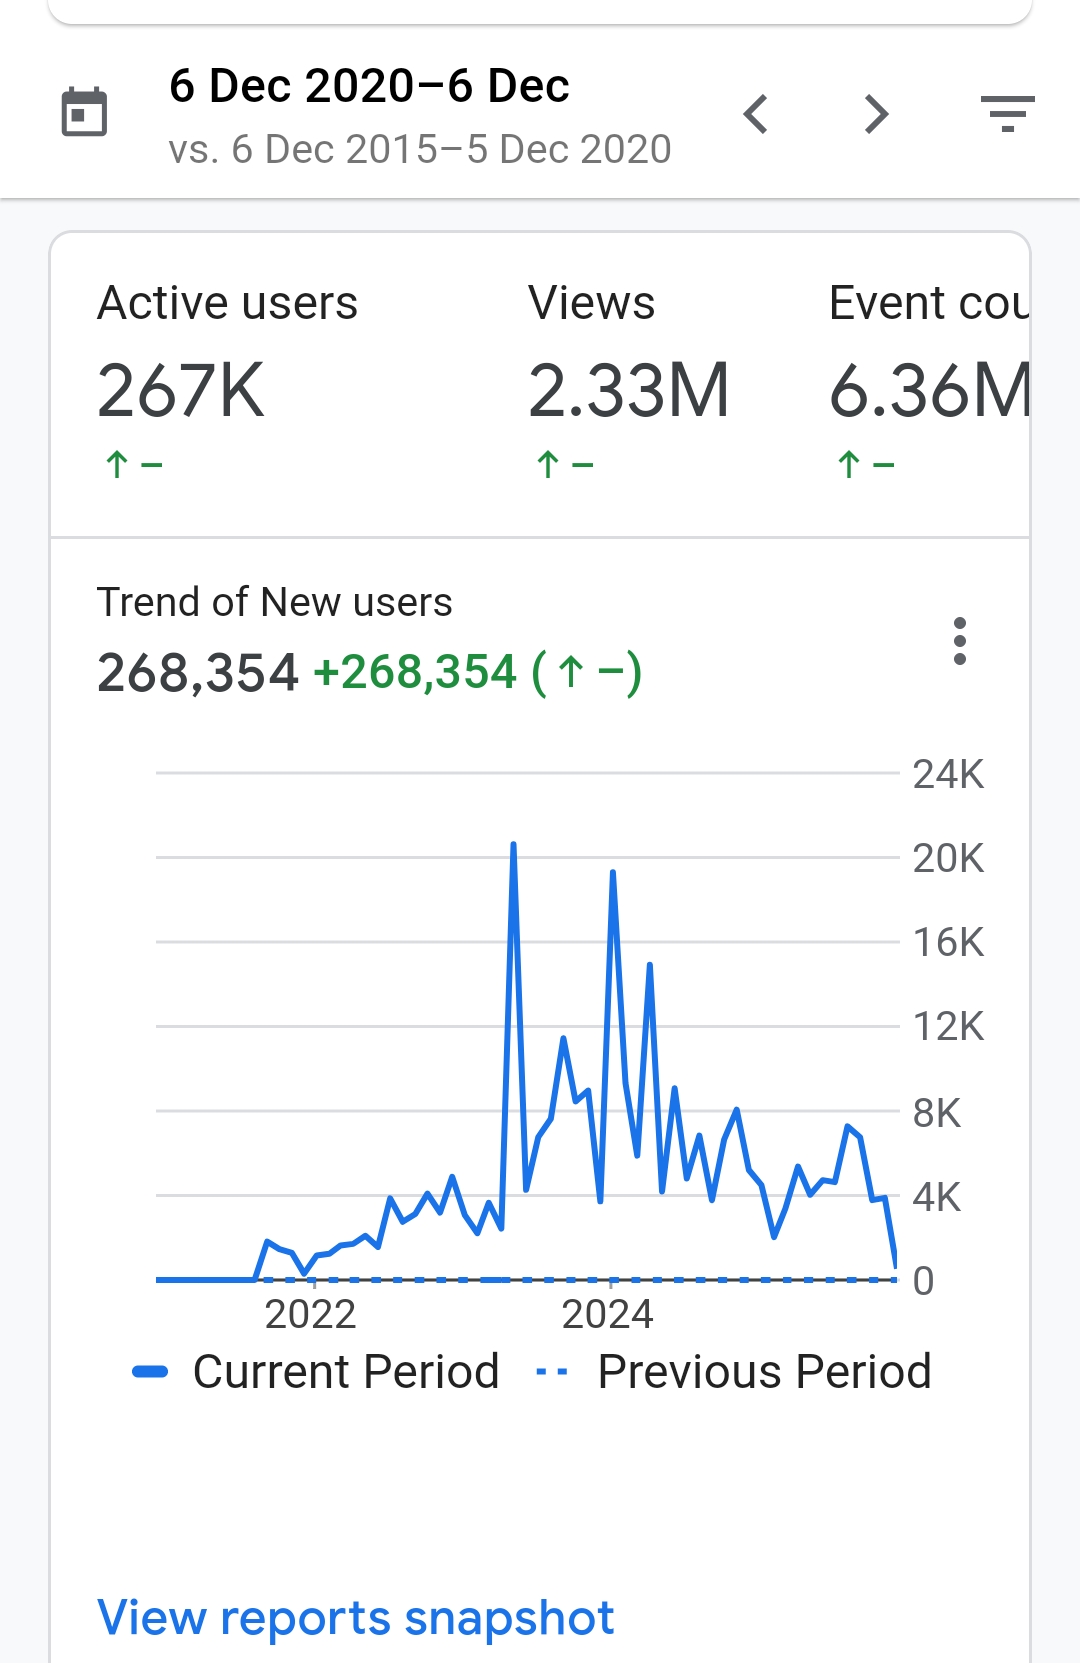Tap the calendar date picker icon
The image size is (1080, 1663).
84,112
